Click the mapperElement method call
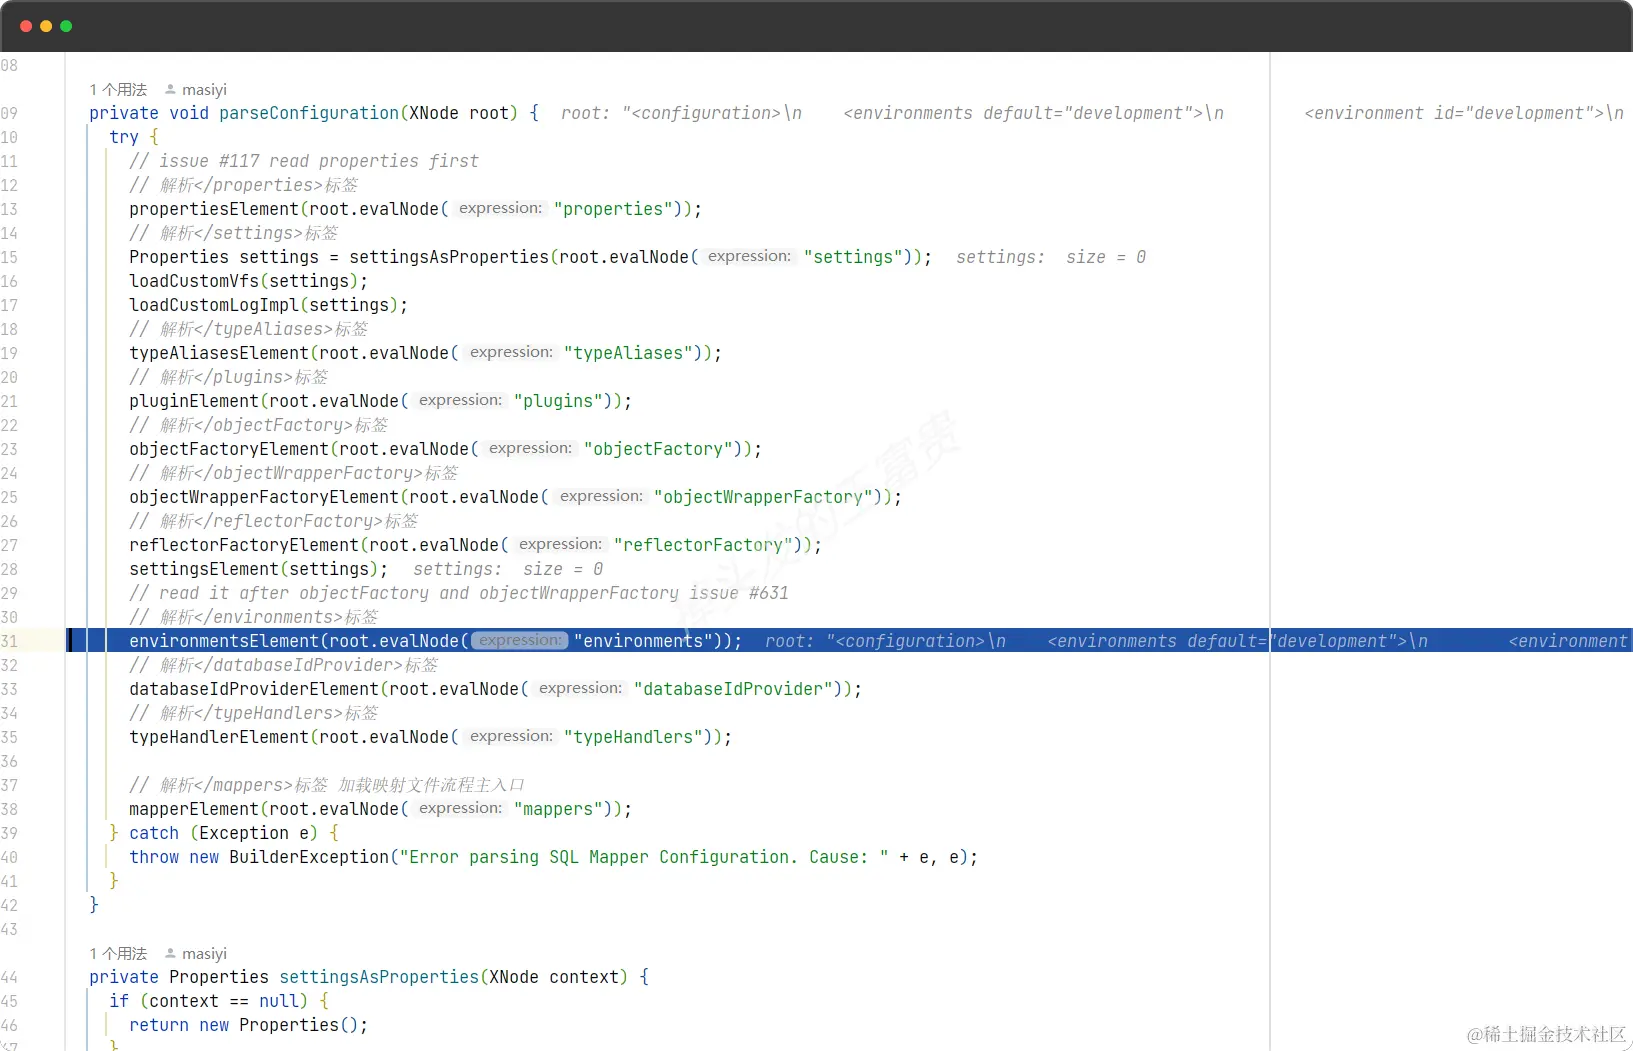 [194, 809]
